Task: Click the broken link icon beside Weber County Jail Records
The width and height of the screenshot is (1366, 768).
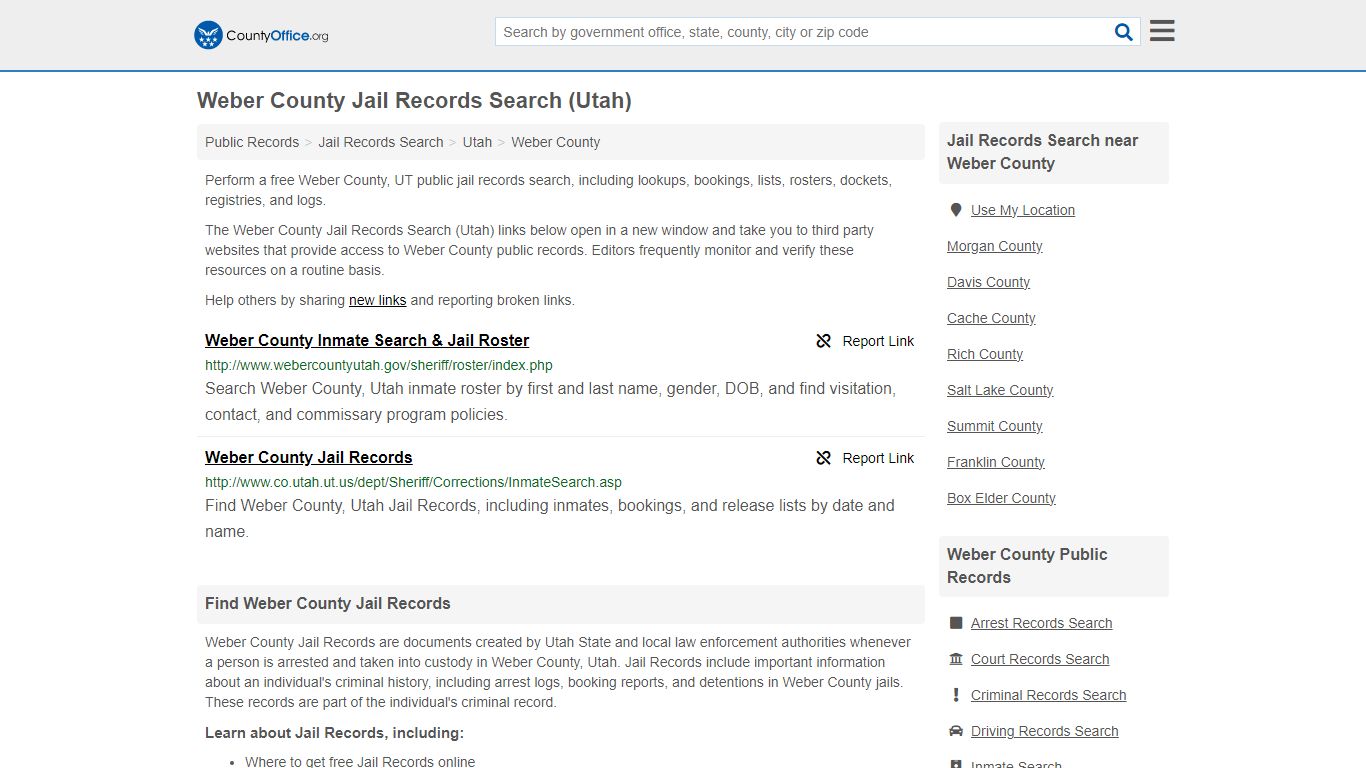Action: [x=824, y=458]
